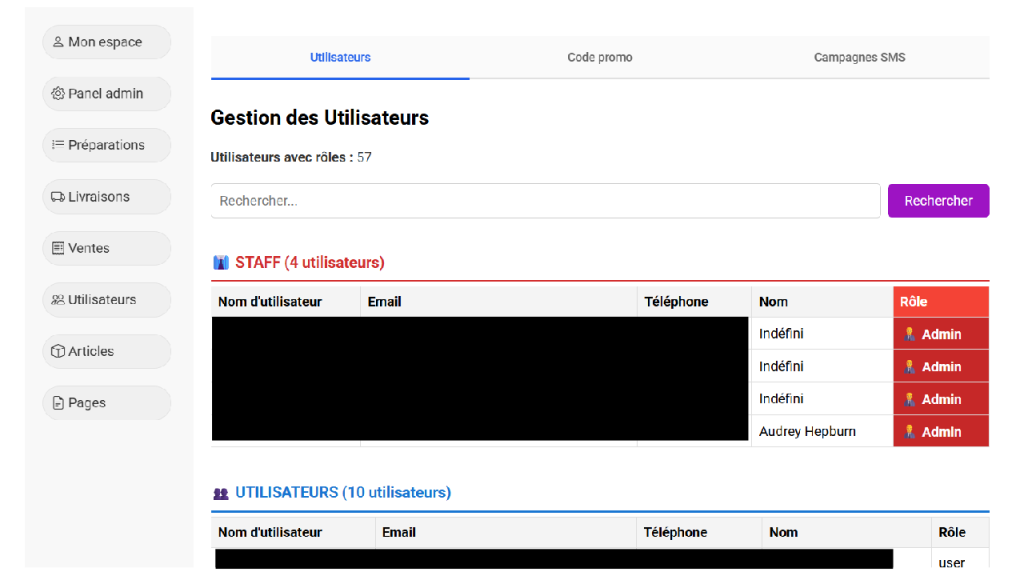Click the person icon beside Mon espace
This screenshot has width=1024, height=576.
58,43
